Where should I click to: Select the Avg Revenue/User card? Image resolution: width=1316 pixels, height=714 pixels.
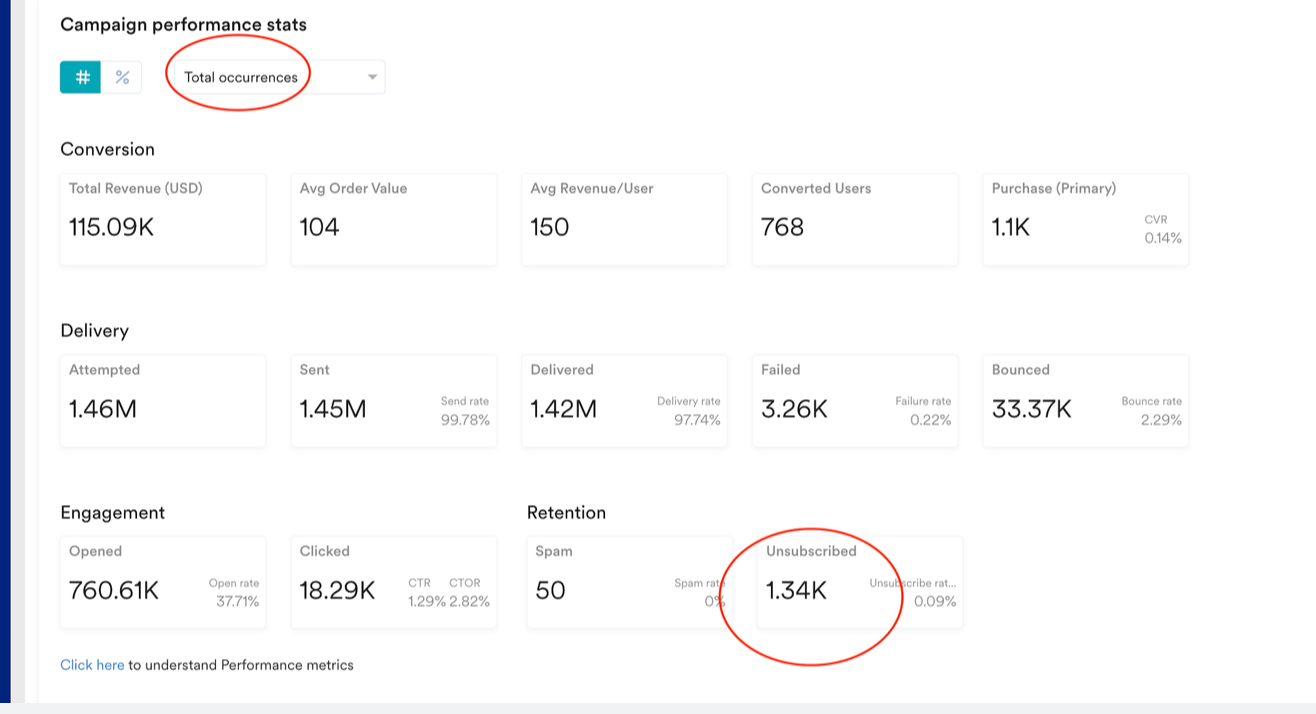click(x=624, y=219)
